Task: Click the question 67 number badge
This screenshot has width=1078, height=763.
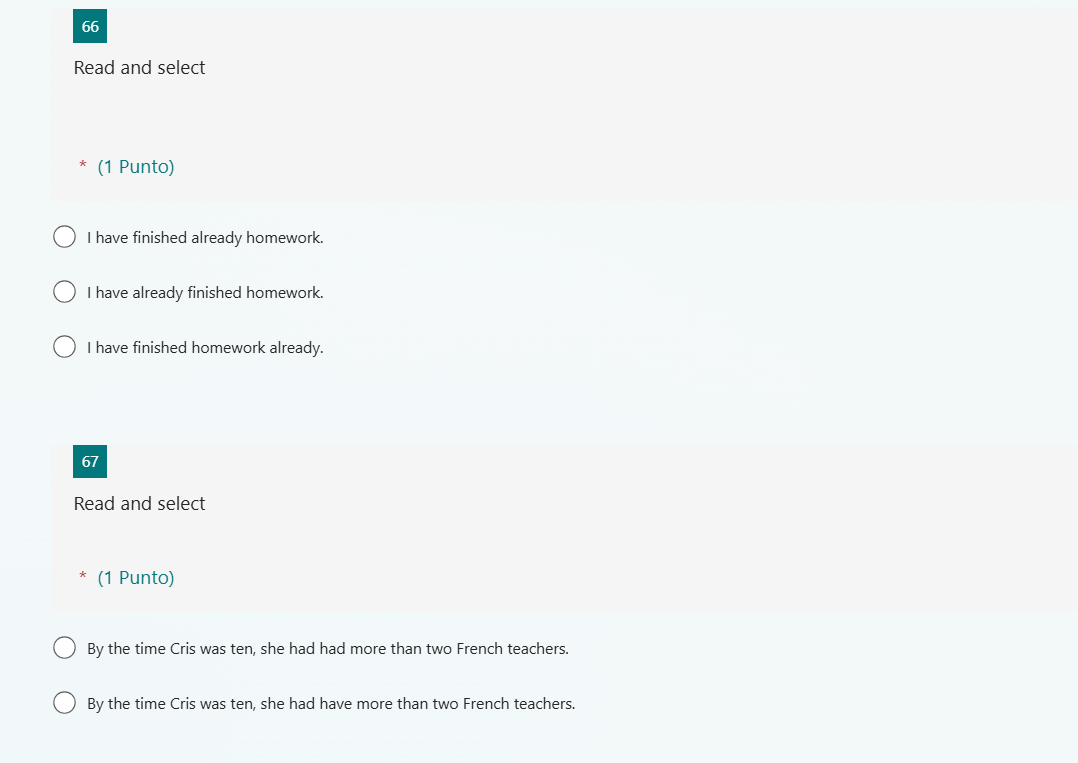Action: coord(90,461)
